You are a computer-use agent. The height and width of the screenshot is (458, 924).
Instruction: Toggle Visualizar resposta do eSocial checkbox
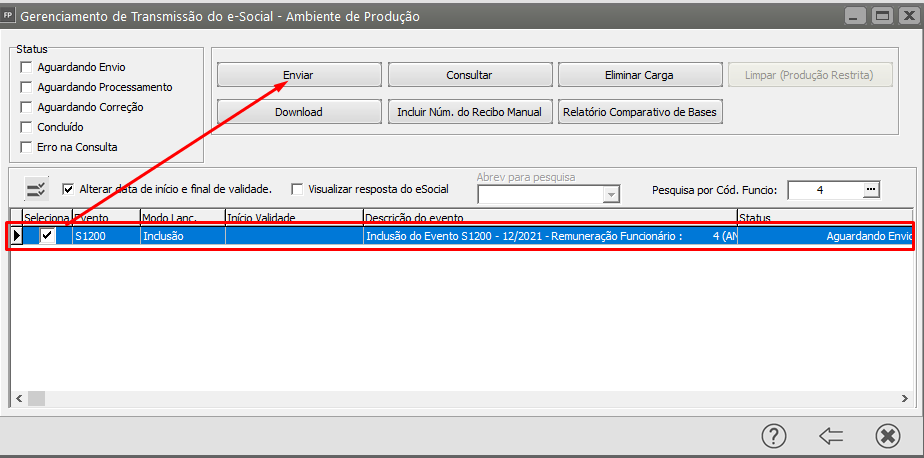point(297,188)
